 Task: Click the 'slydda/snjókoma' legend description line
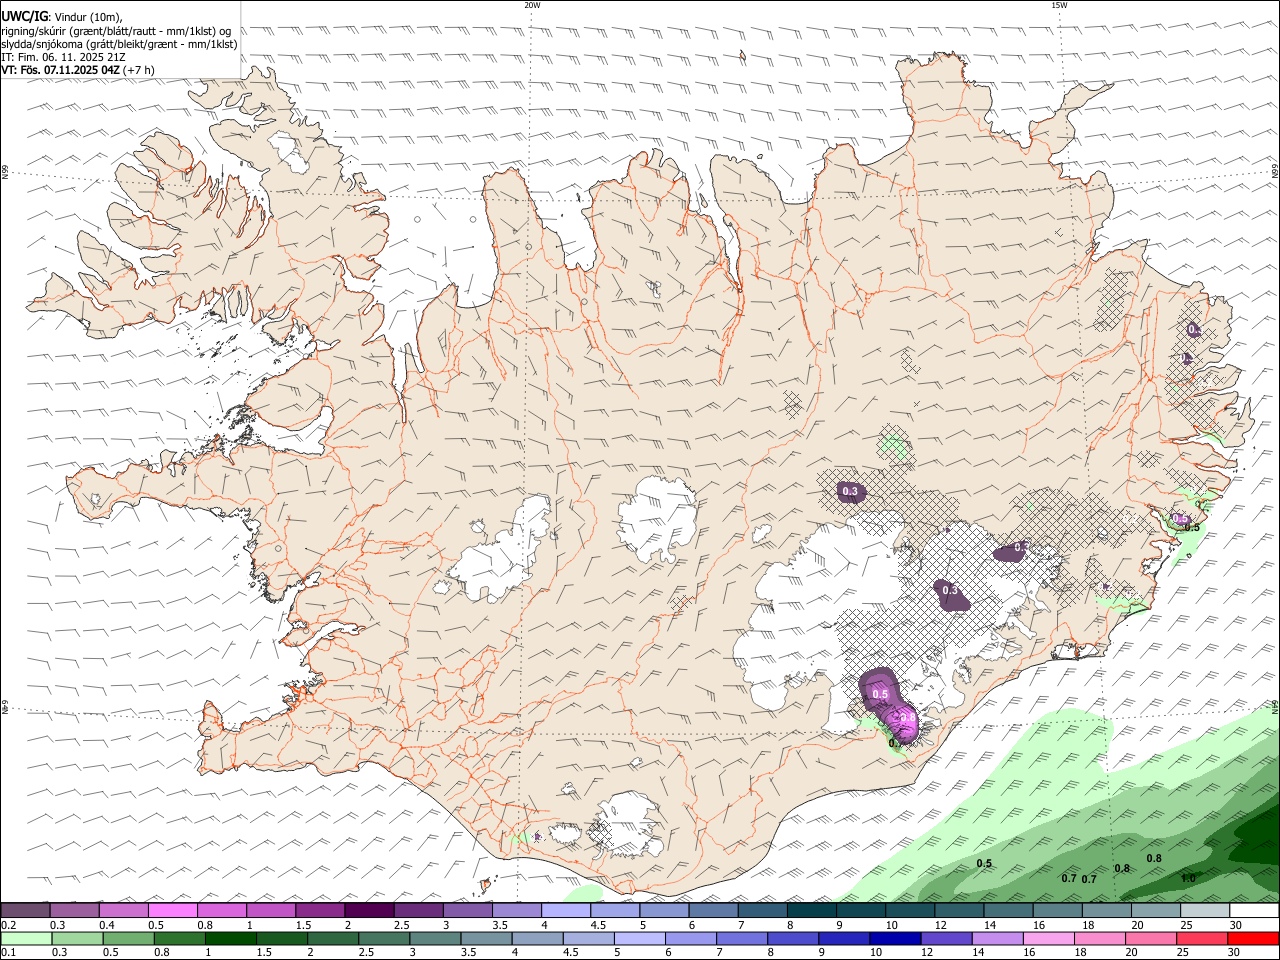[x=119, y=44]
